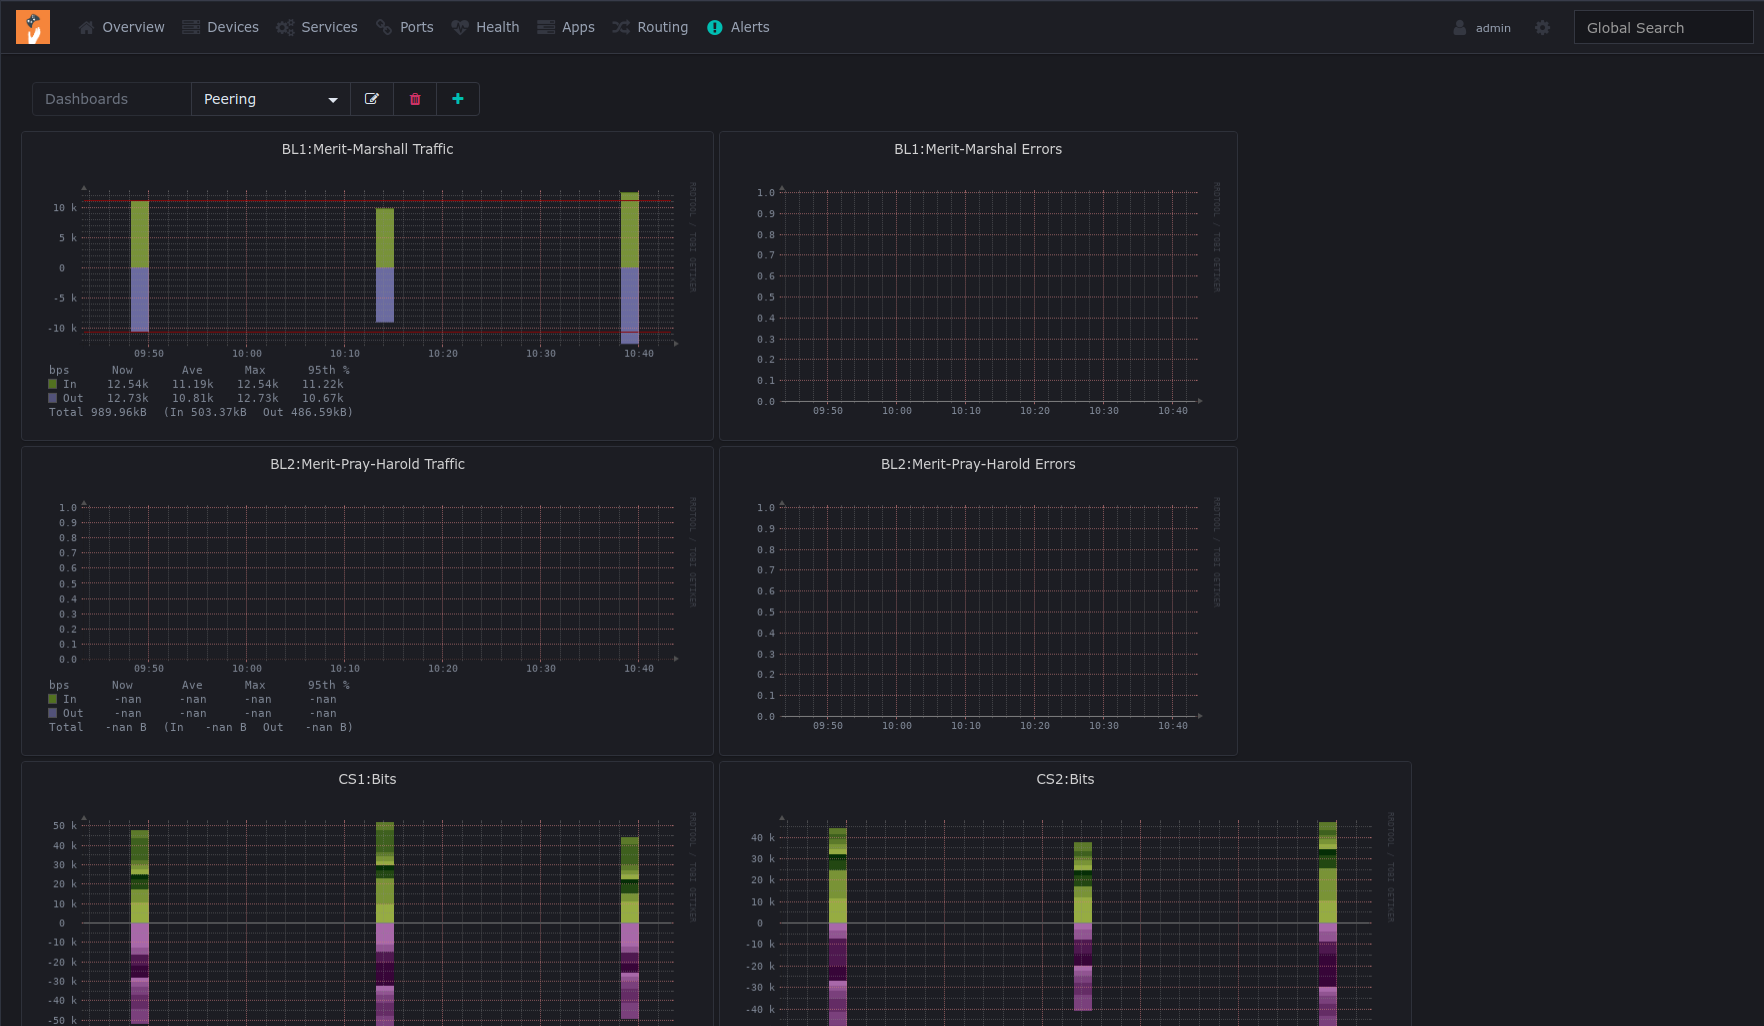This screenshot has height=1026, width=1764.
Task: Click the Alerts exclamation icon
Action: [x=715, y=28]
